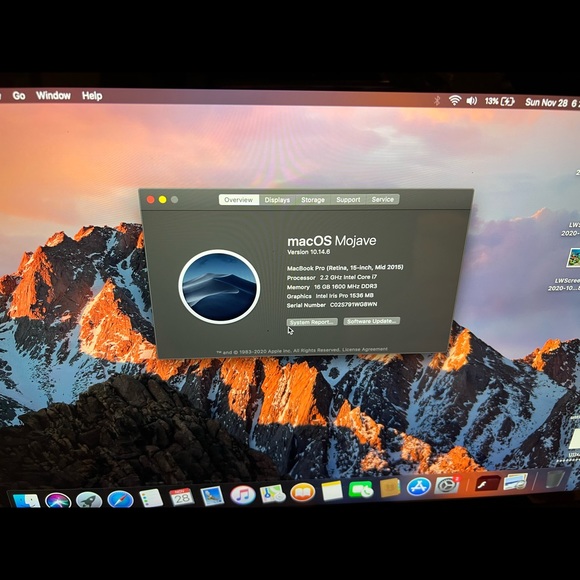The width and height of the screenshot is (580, 580).
Task: Click the serial number value
Action: pyautogui.click(x=354, y=305)
